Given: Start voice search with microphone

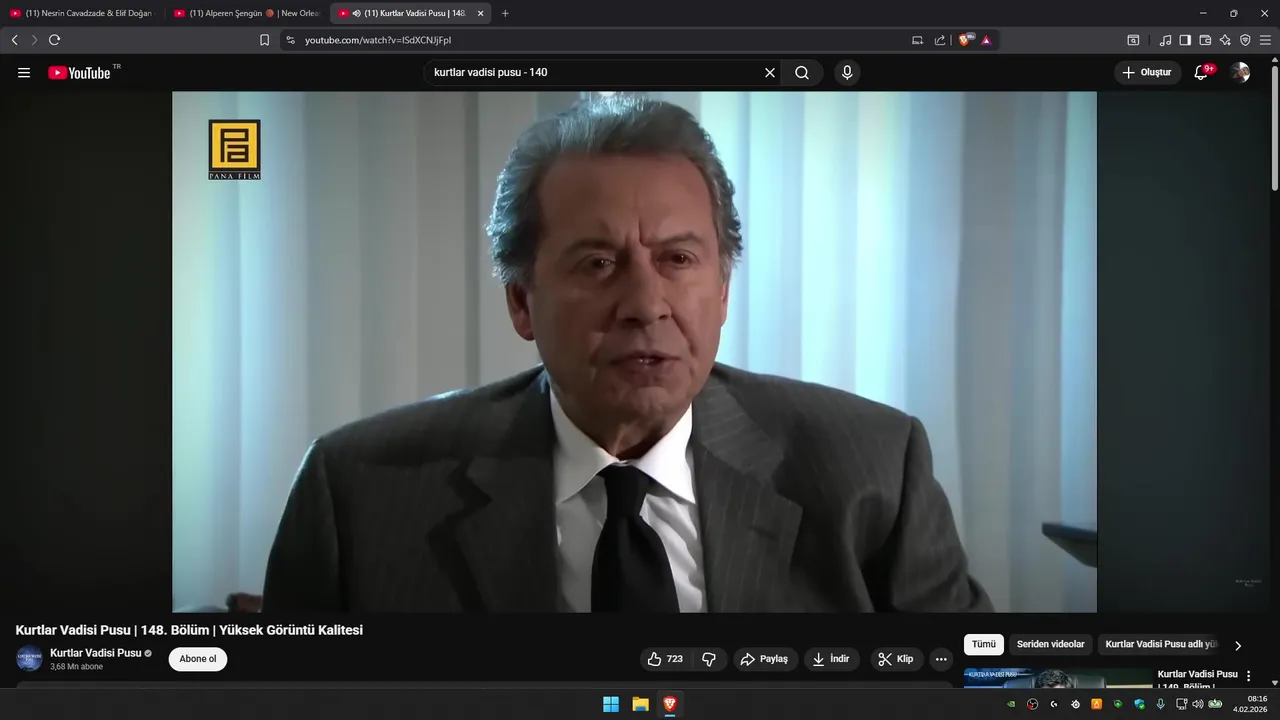Looking at the screenshot, I should (x=847, y=73).
